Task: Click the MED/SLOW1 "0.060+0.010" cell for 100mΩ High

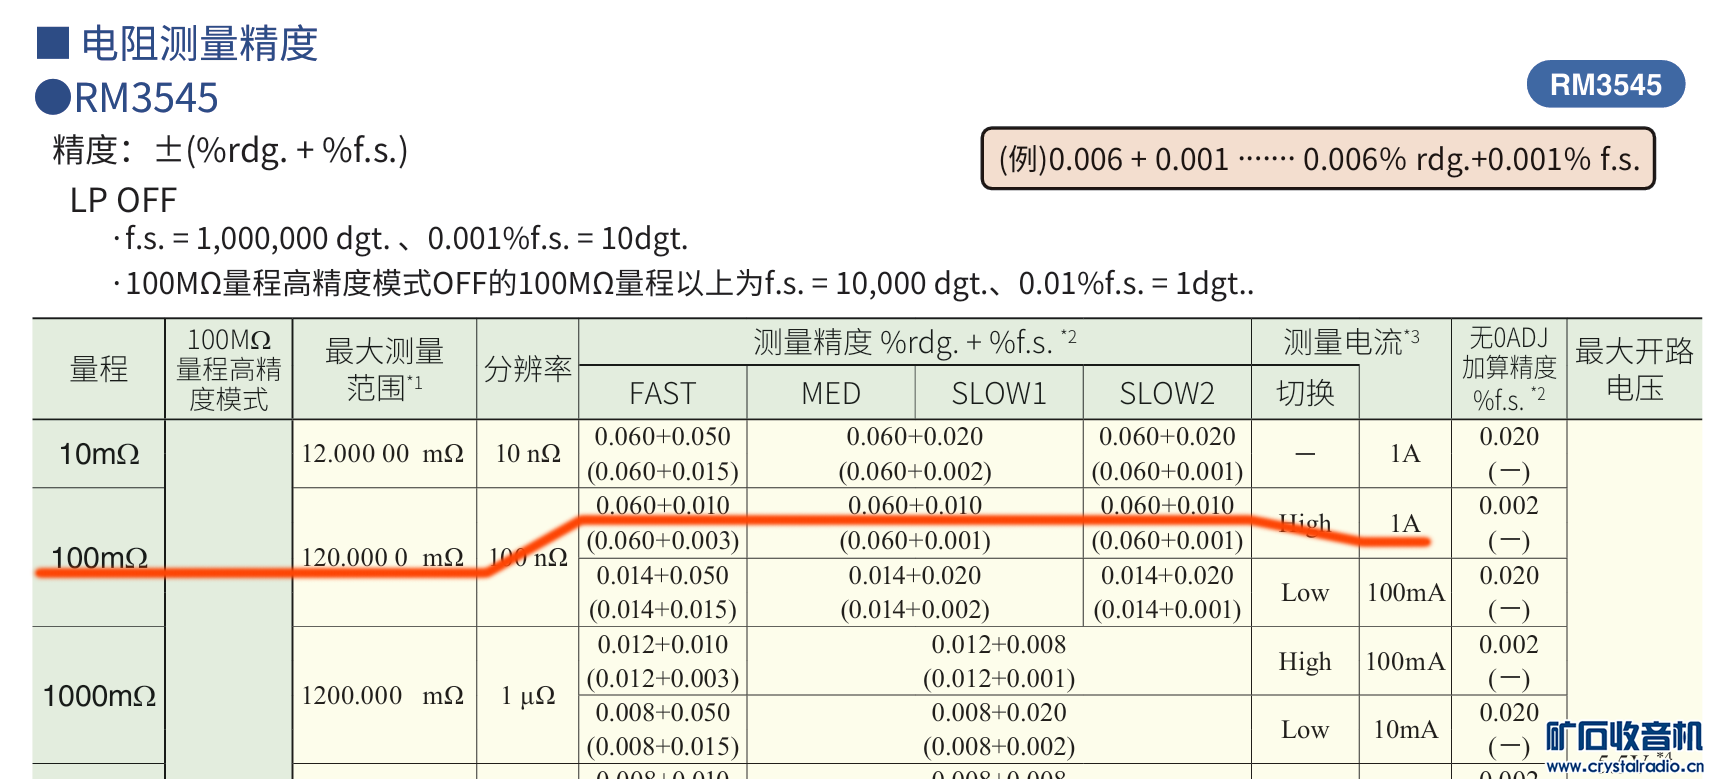Action: point(915,523)
